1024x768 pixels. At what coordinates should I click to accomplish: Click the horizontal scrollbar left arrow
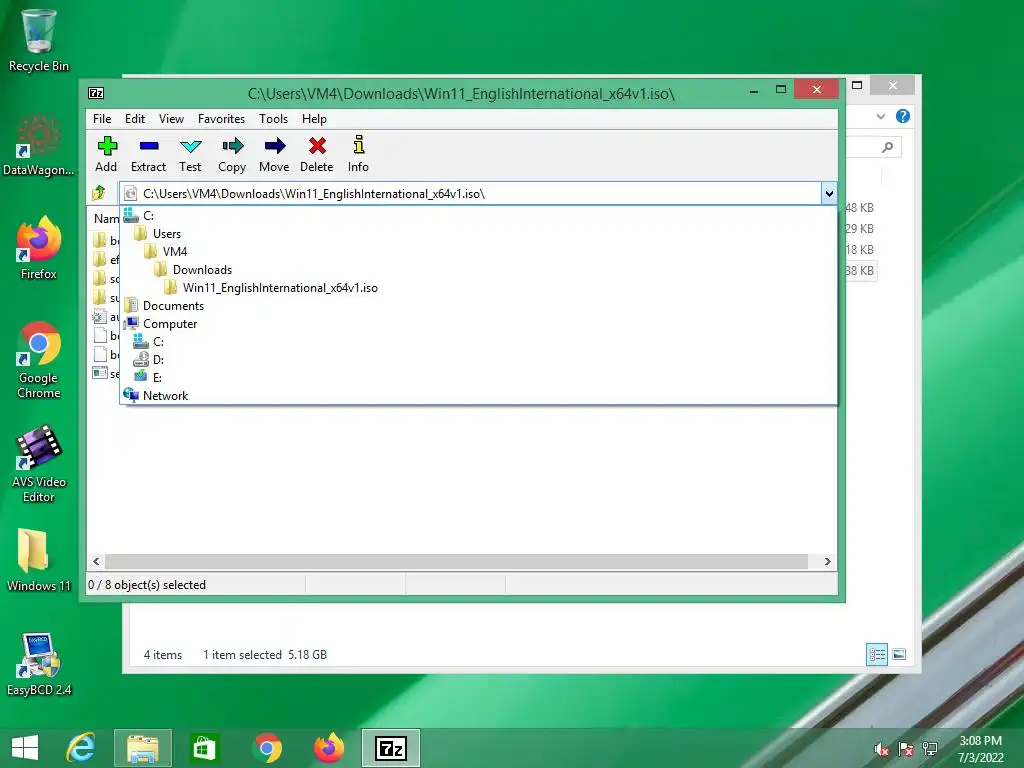point(97,562)
